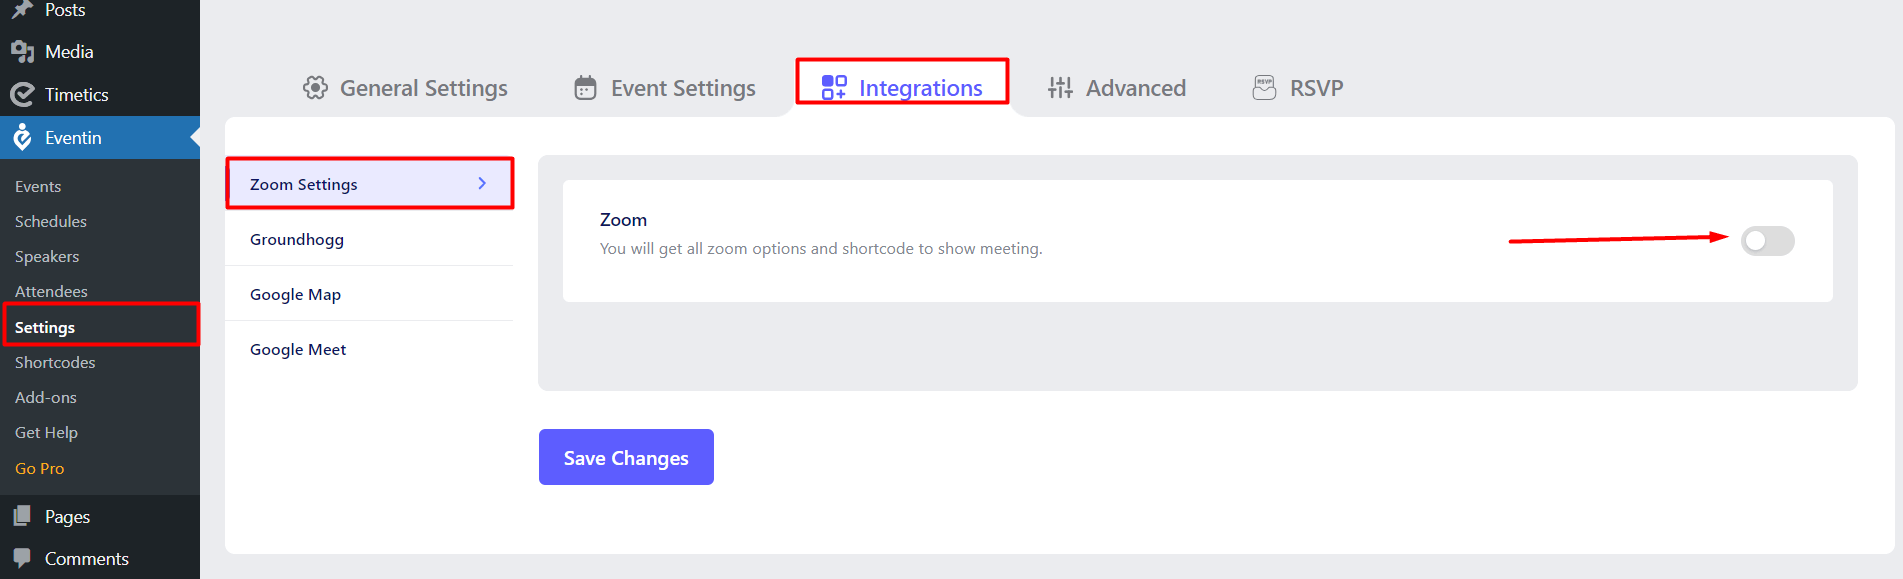The image size is (1903, 579).
Task: Enable the Zoom integration toggle
Action: click(1767, 241)
